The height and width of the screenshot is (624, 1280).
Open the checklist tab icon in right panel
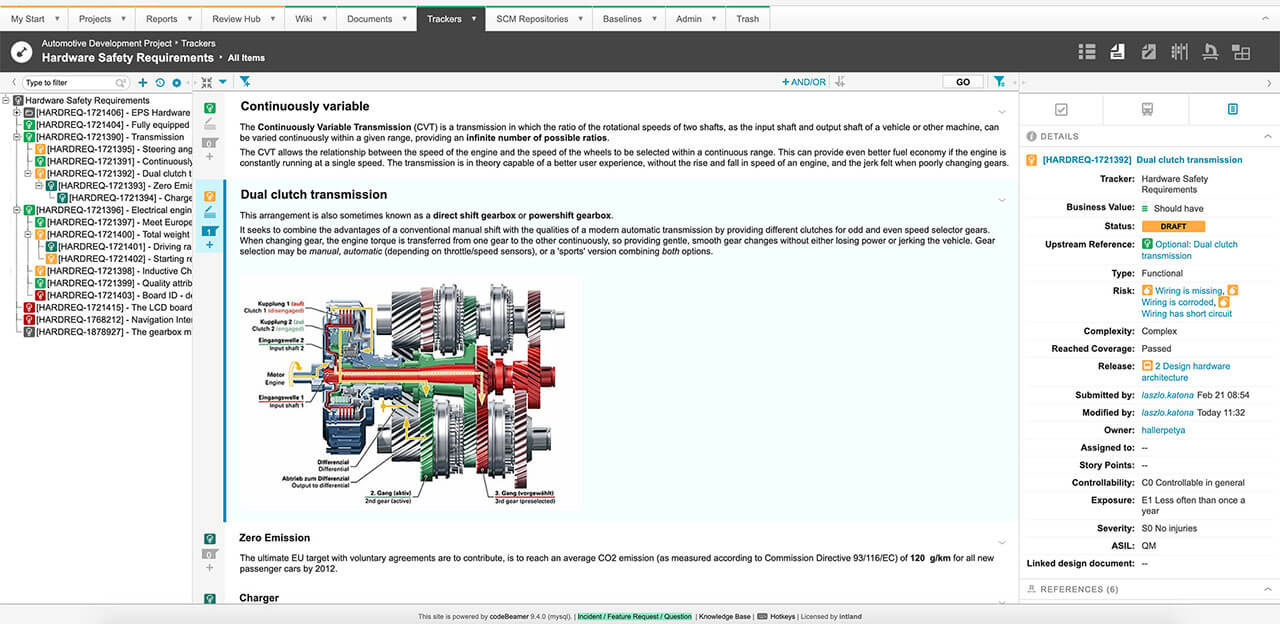(x=1061, y=109)
